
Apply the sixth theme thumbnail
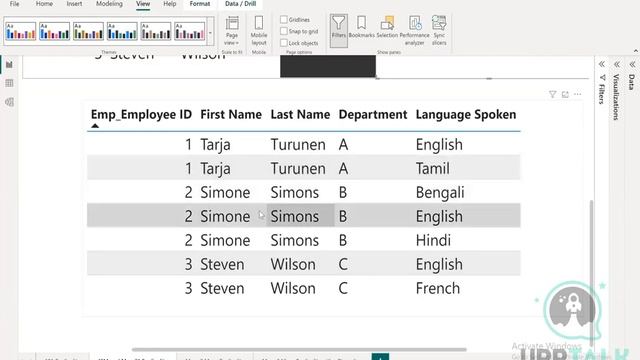click(x=190, y=31)
